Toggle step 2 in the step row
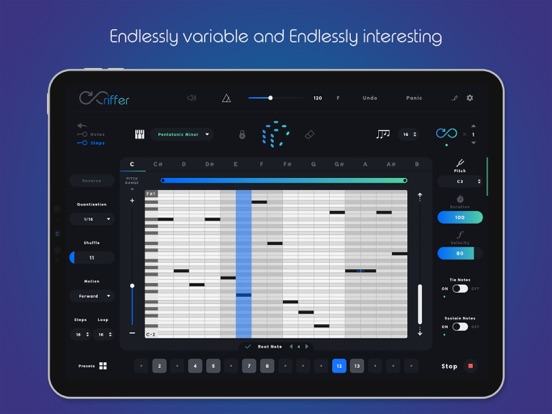 coord(159,366)
